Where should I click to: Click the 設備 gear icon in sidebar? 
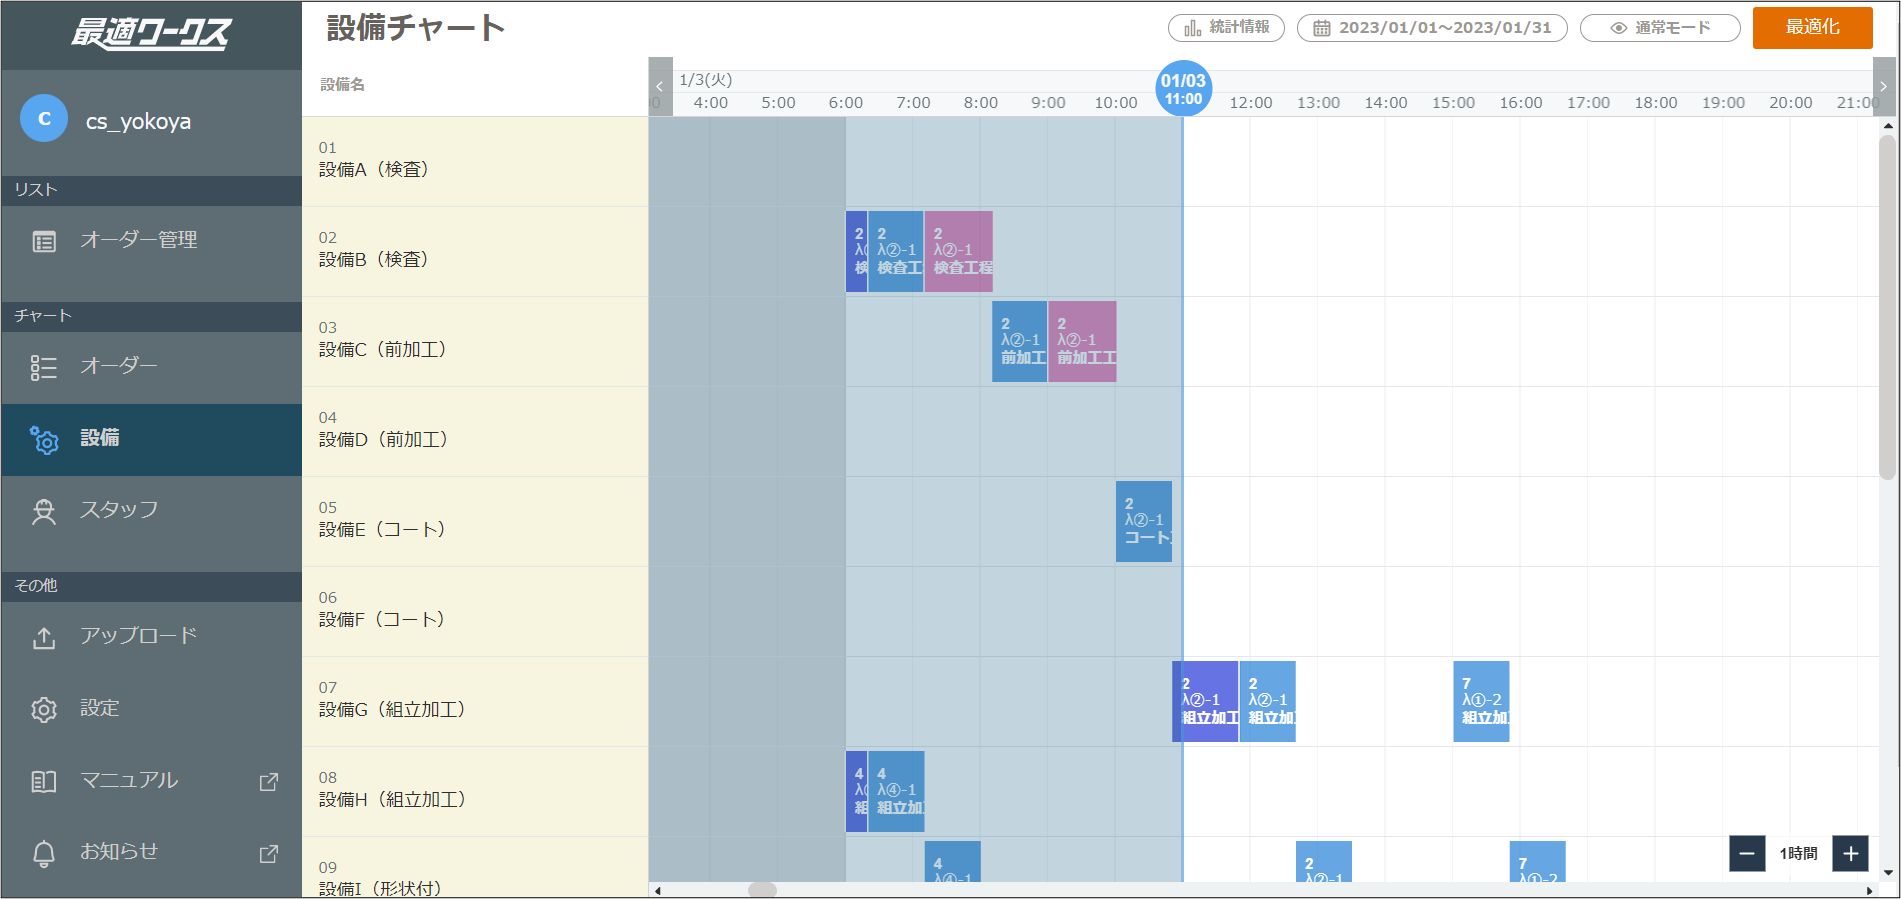click(x=44, y=439)
